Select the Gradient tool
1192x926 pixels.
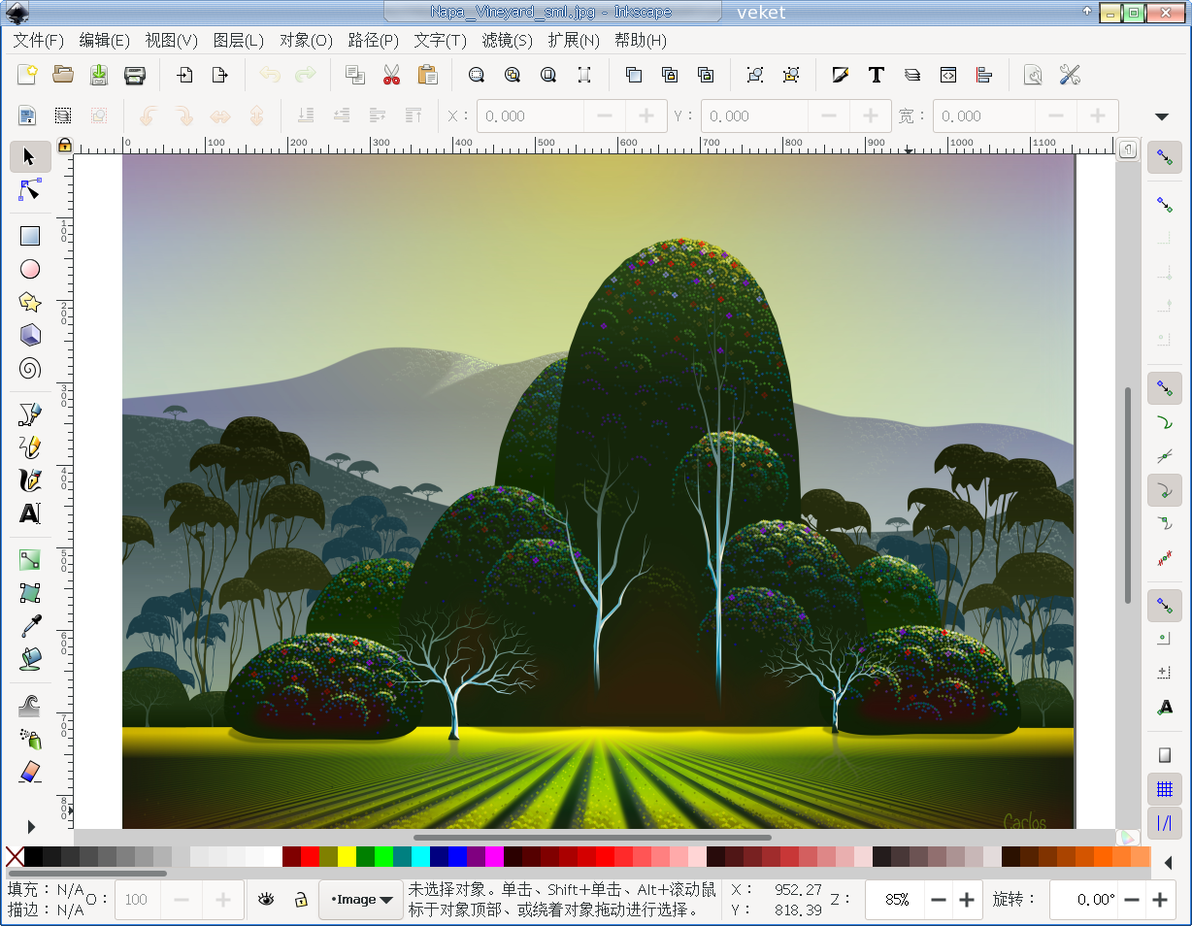click(x=30, y=560)
